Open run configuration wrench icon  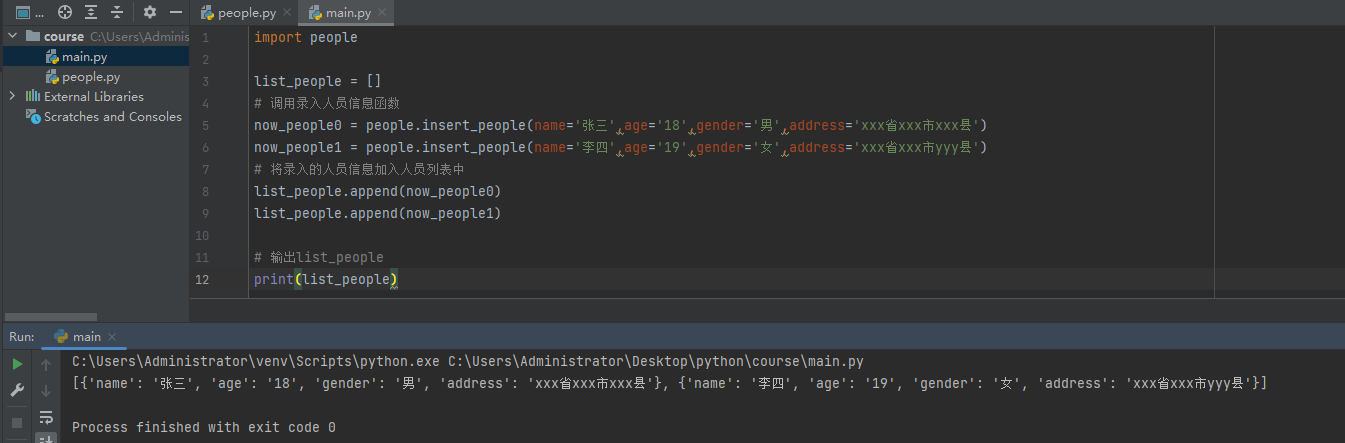coord(17,391)
